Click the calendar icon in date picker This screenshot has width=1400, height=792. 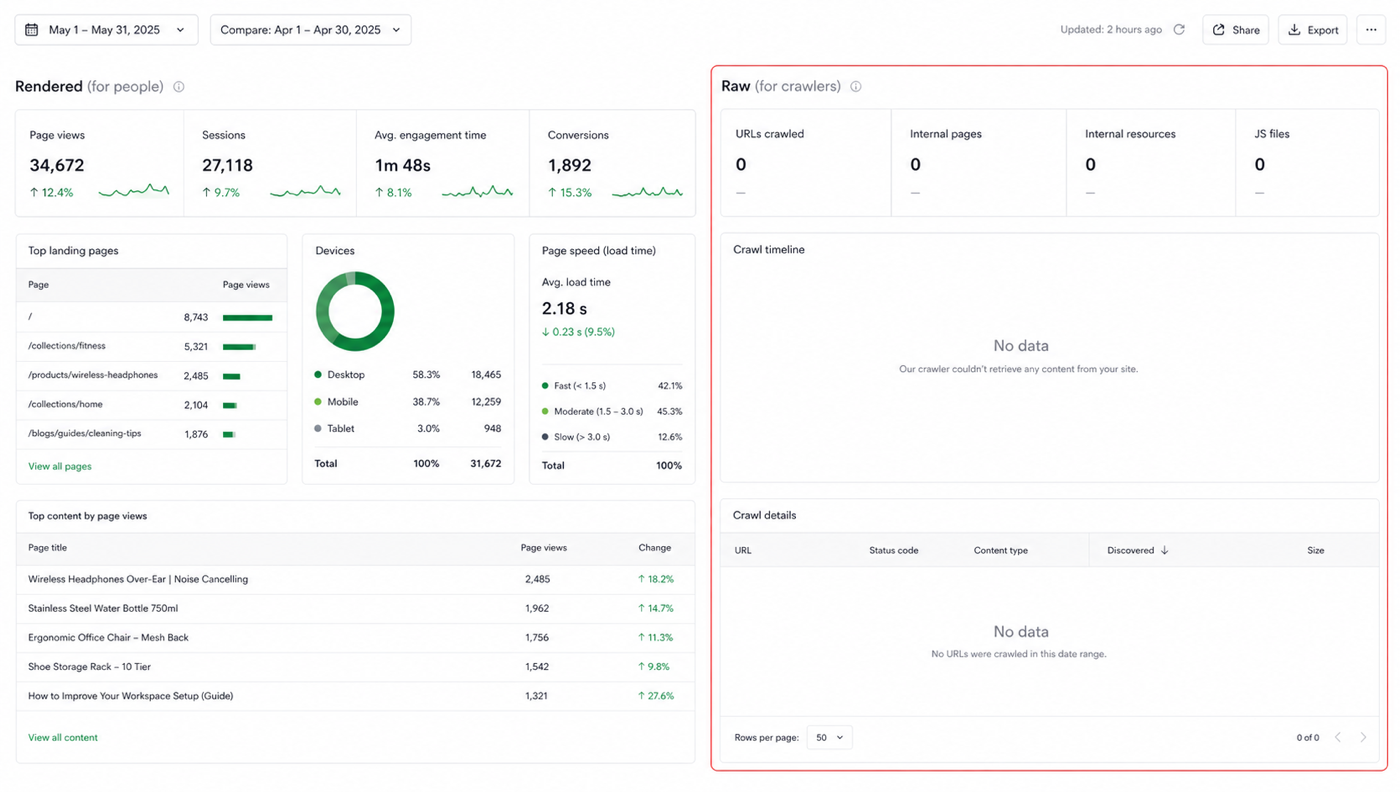point(32,30)
